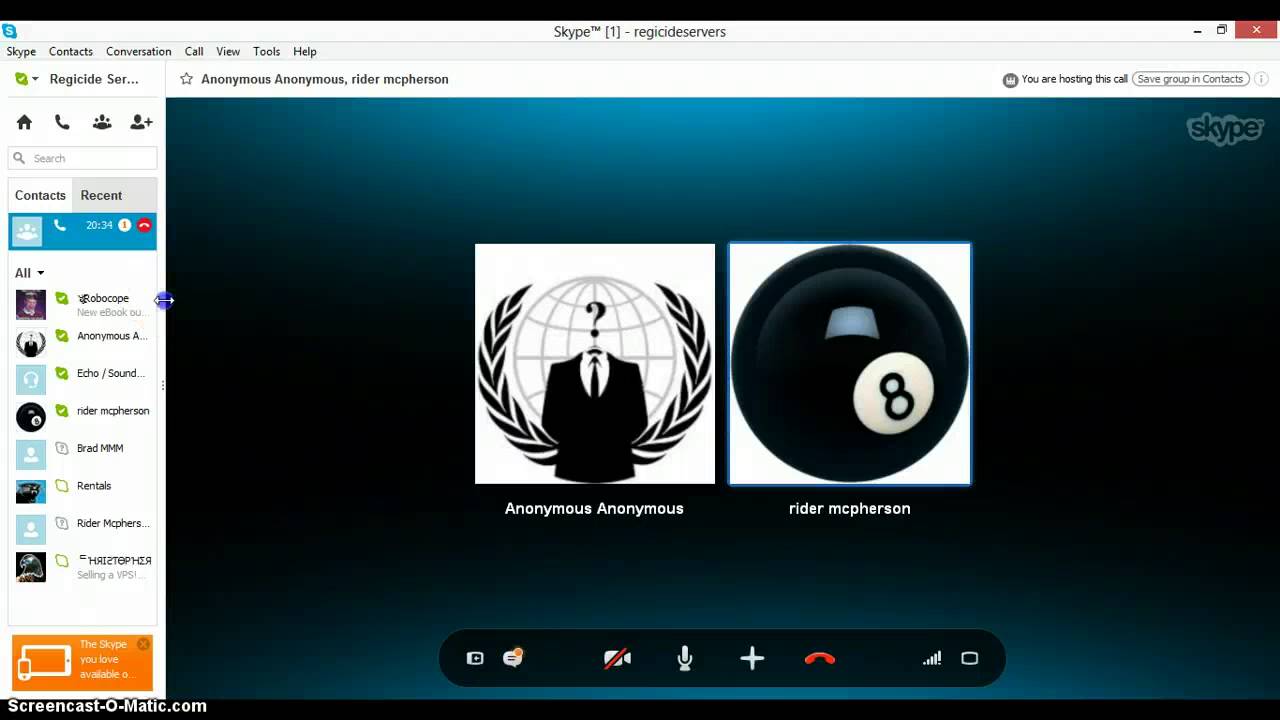Switch to full screen view icon
1280x720 pixels.
pyautogui.click(x=969, y=658)
